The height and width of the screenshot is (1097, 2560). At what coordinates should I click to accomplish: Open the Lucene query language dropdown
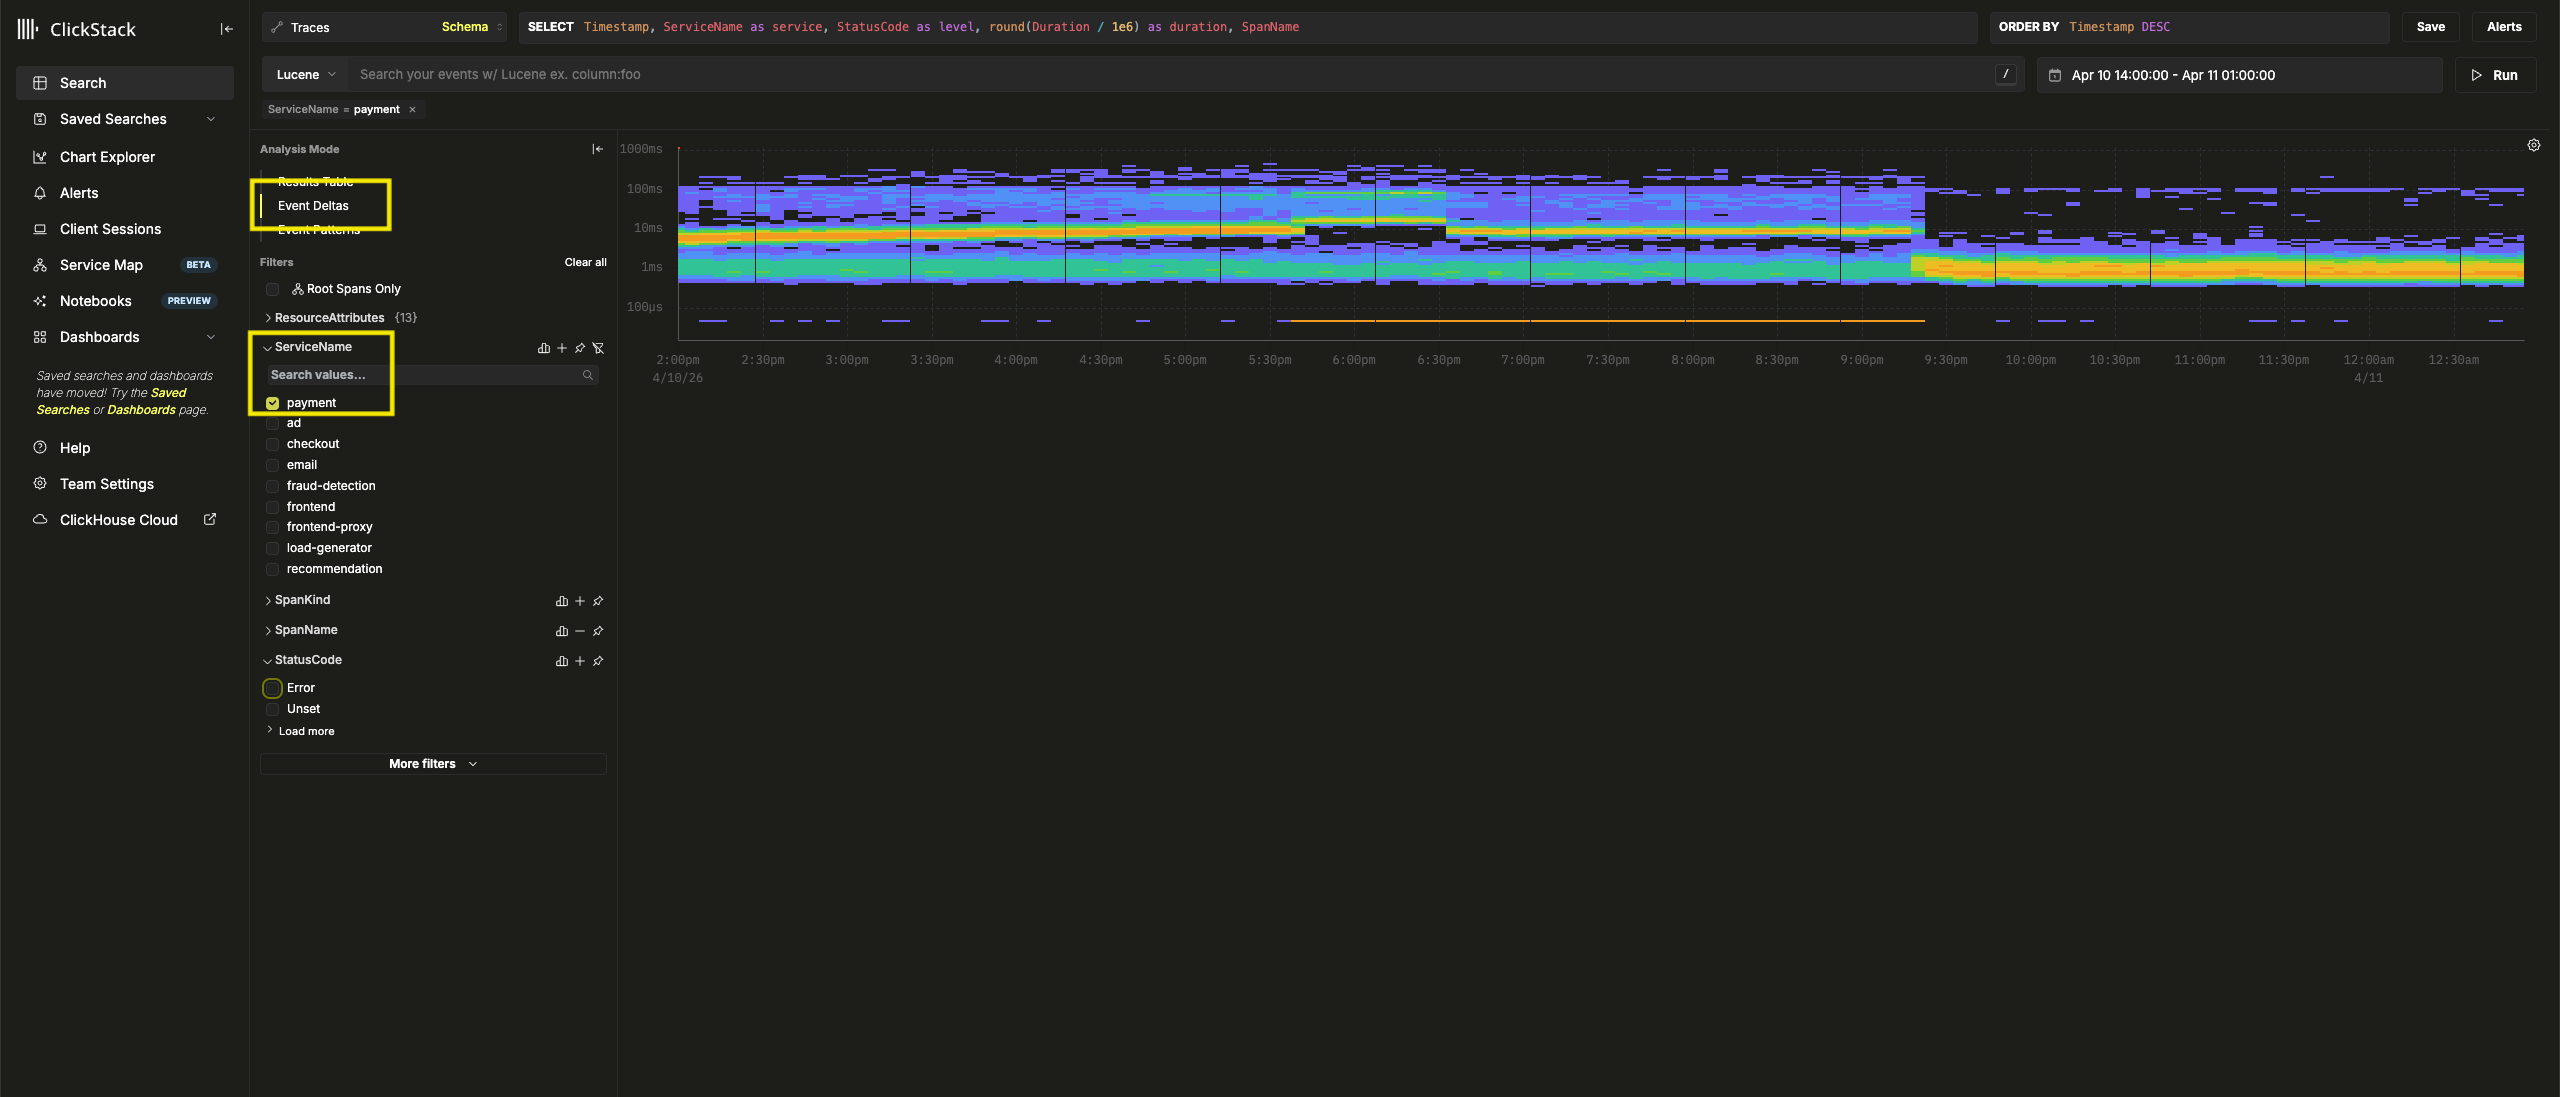click(305, 75)
